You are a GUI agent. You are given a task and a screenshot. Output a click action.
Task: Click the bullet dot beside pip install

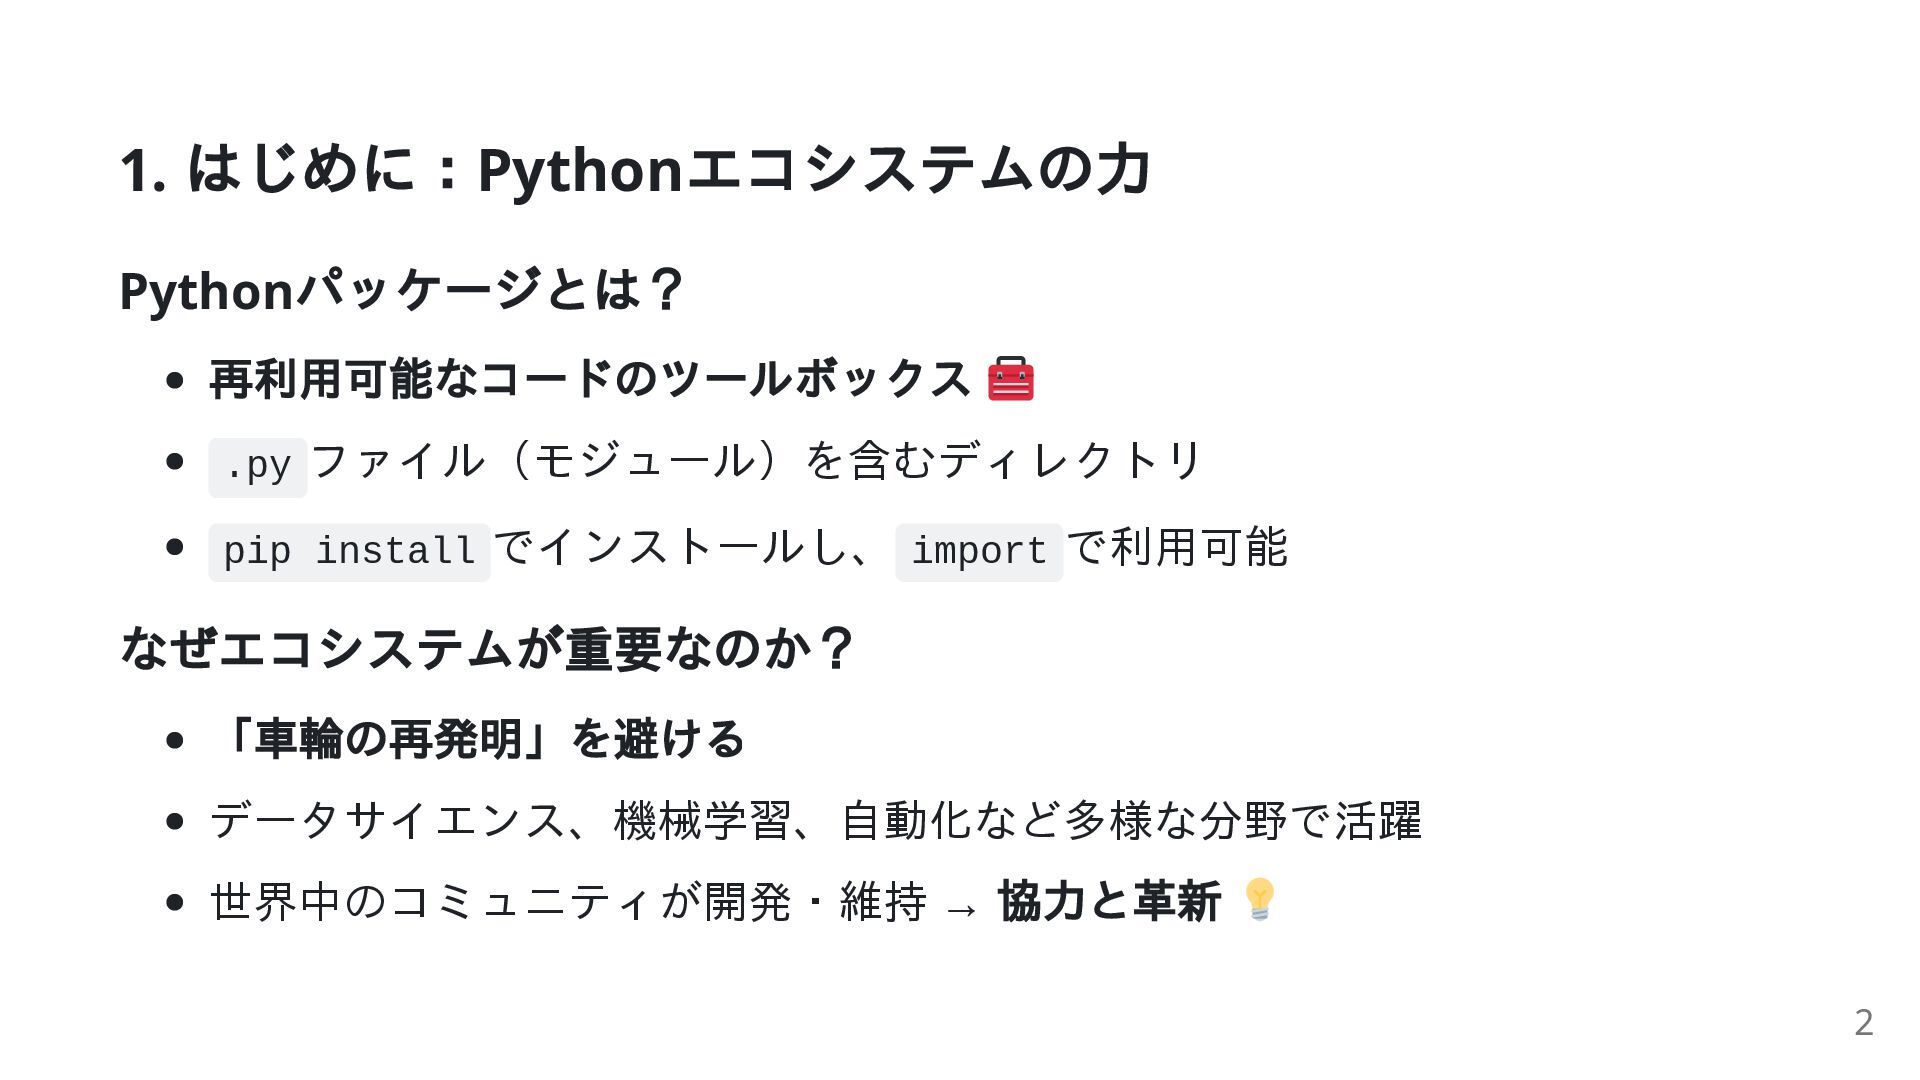(x=176, y=547)
